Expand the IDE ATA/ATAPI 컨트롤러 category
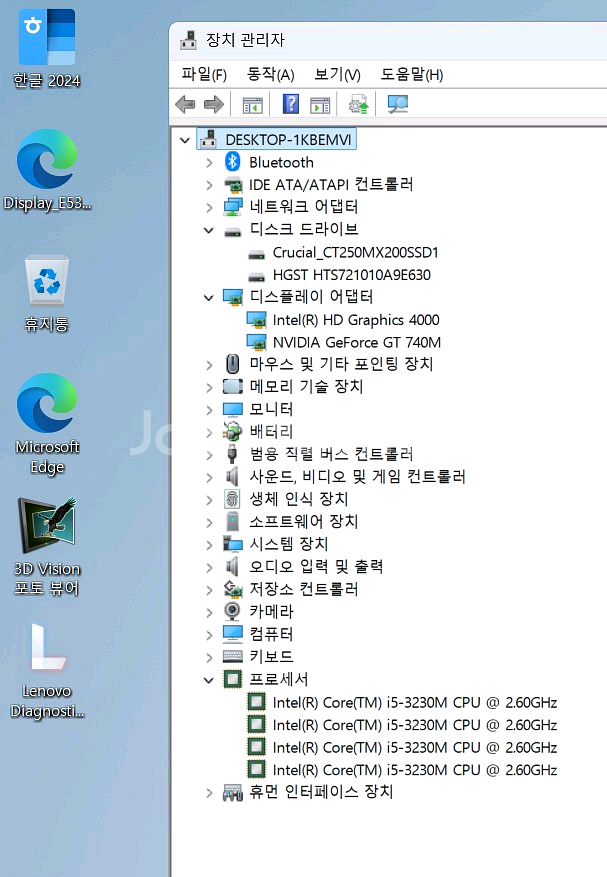Image resolution: width=607 pixels, height=877 pixels. (x=209, y=185)
